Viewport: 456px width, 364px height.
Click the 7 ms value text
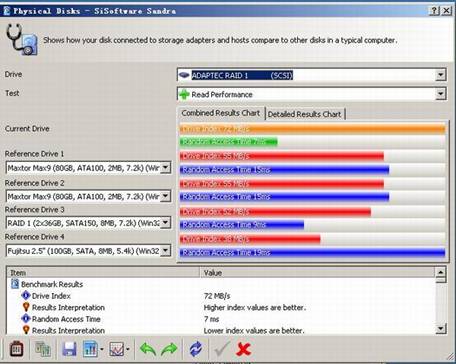[x=211, y=319]
